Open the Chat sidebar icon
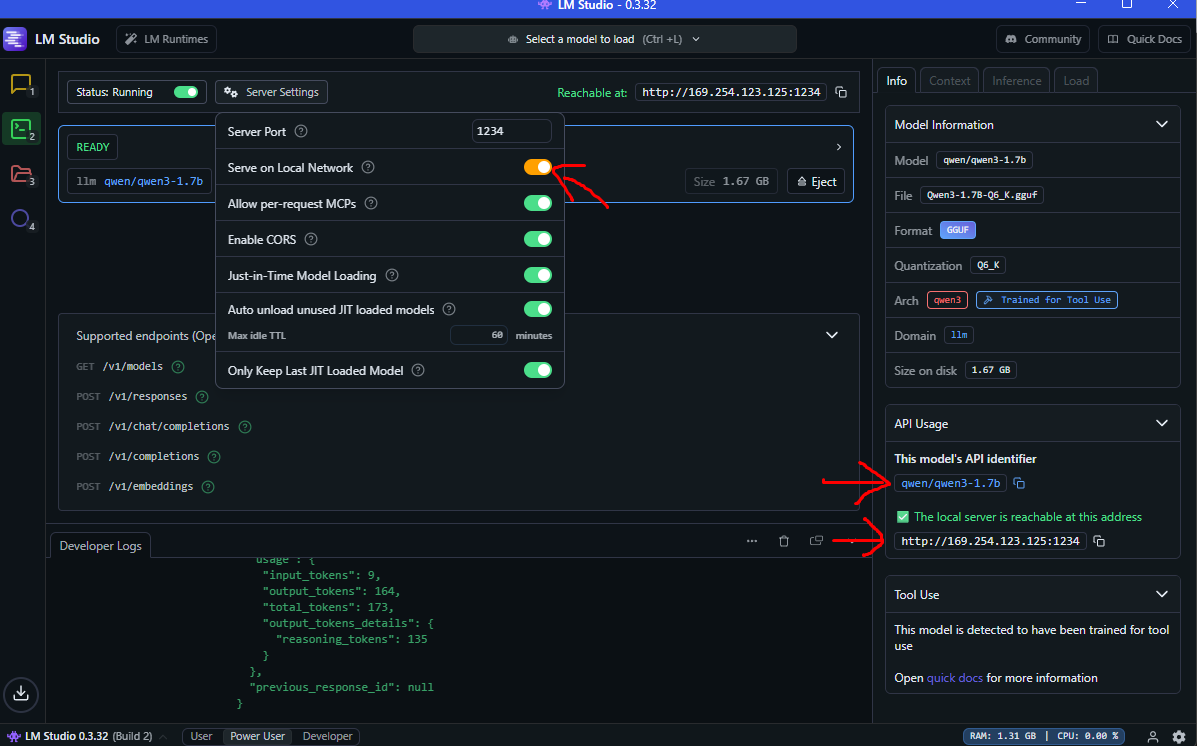 tap(21, 85)
